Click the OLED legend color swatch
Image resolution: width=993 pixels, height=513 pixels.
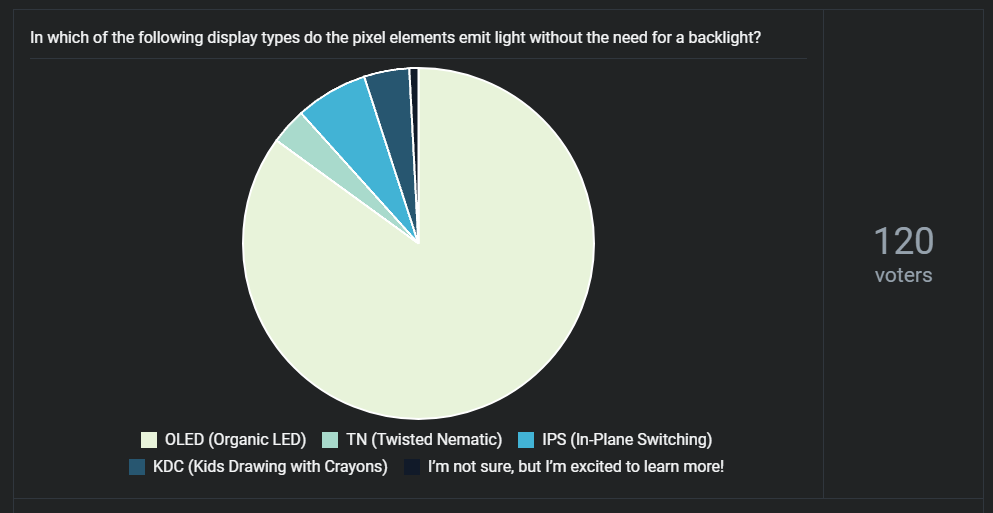[x=149, y=440]
